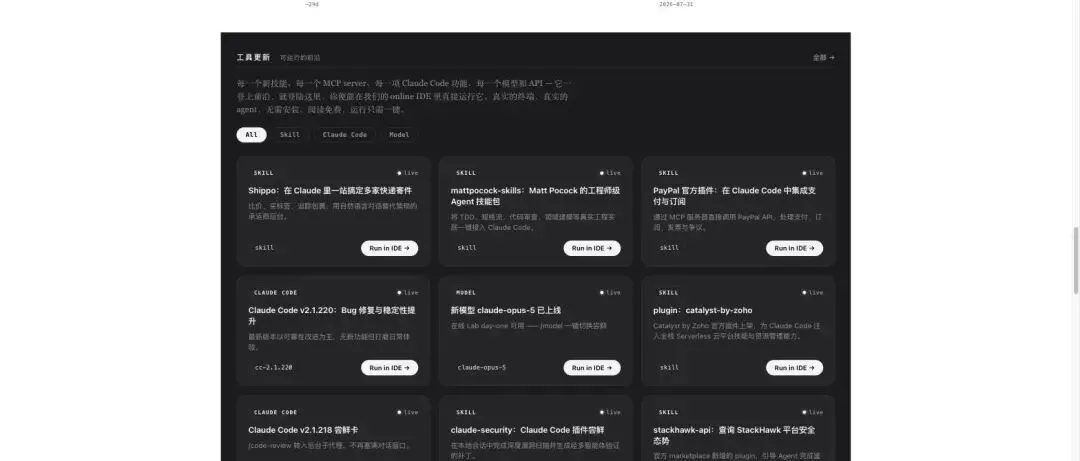The height and width of the screenshot is (461, 1080).
Task: Click live indicator on mattpocock-skills card
Action: (x=610, y=173)
